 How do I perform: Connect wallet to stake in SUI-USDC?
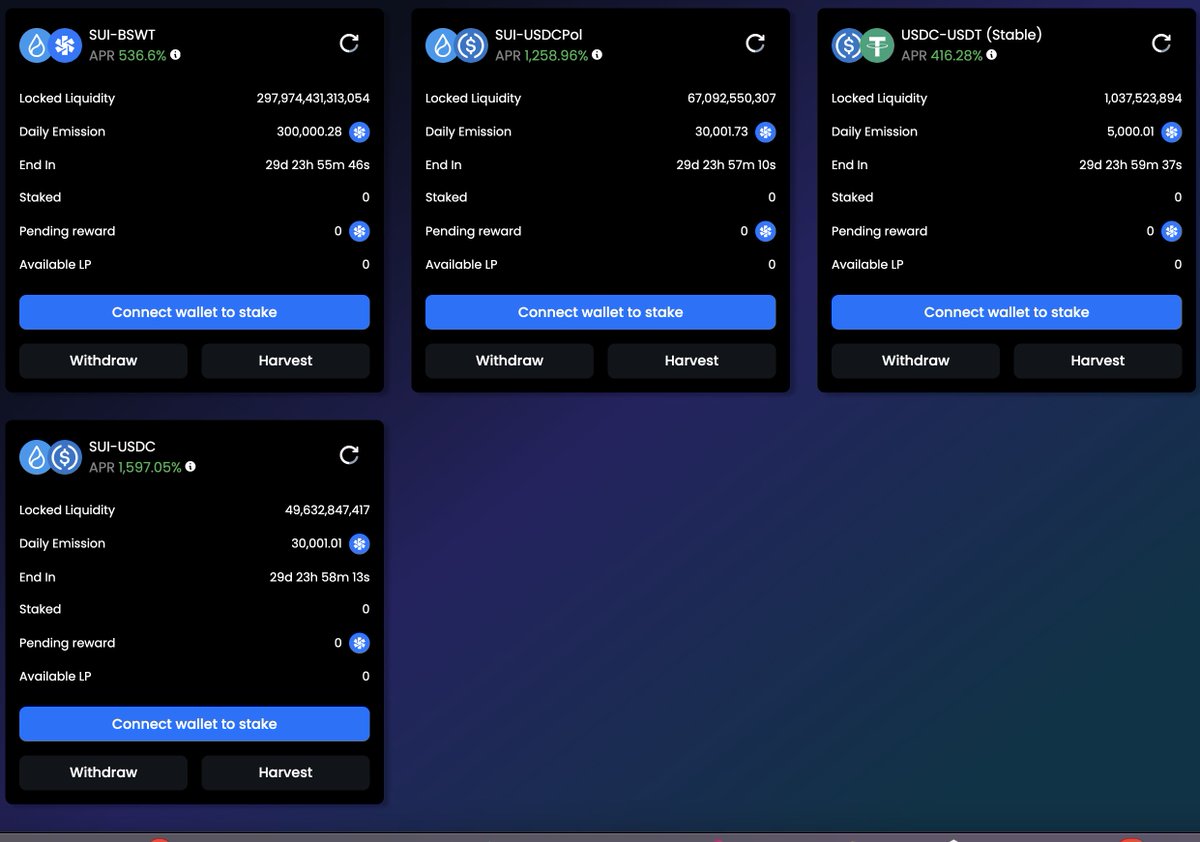coord(194,724)
